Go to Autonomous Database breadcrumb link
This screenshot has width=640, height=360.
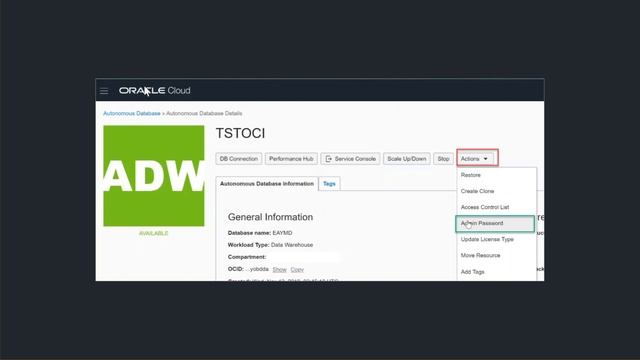(x=132, y=113)
